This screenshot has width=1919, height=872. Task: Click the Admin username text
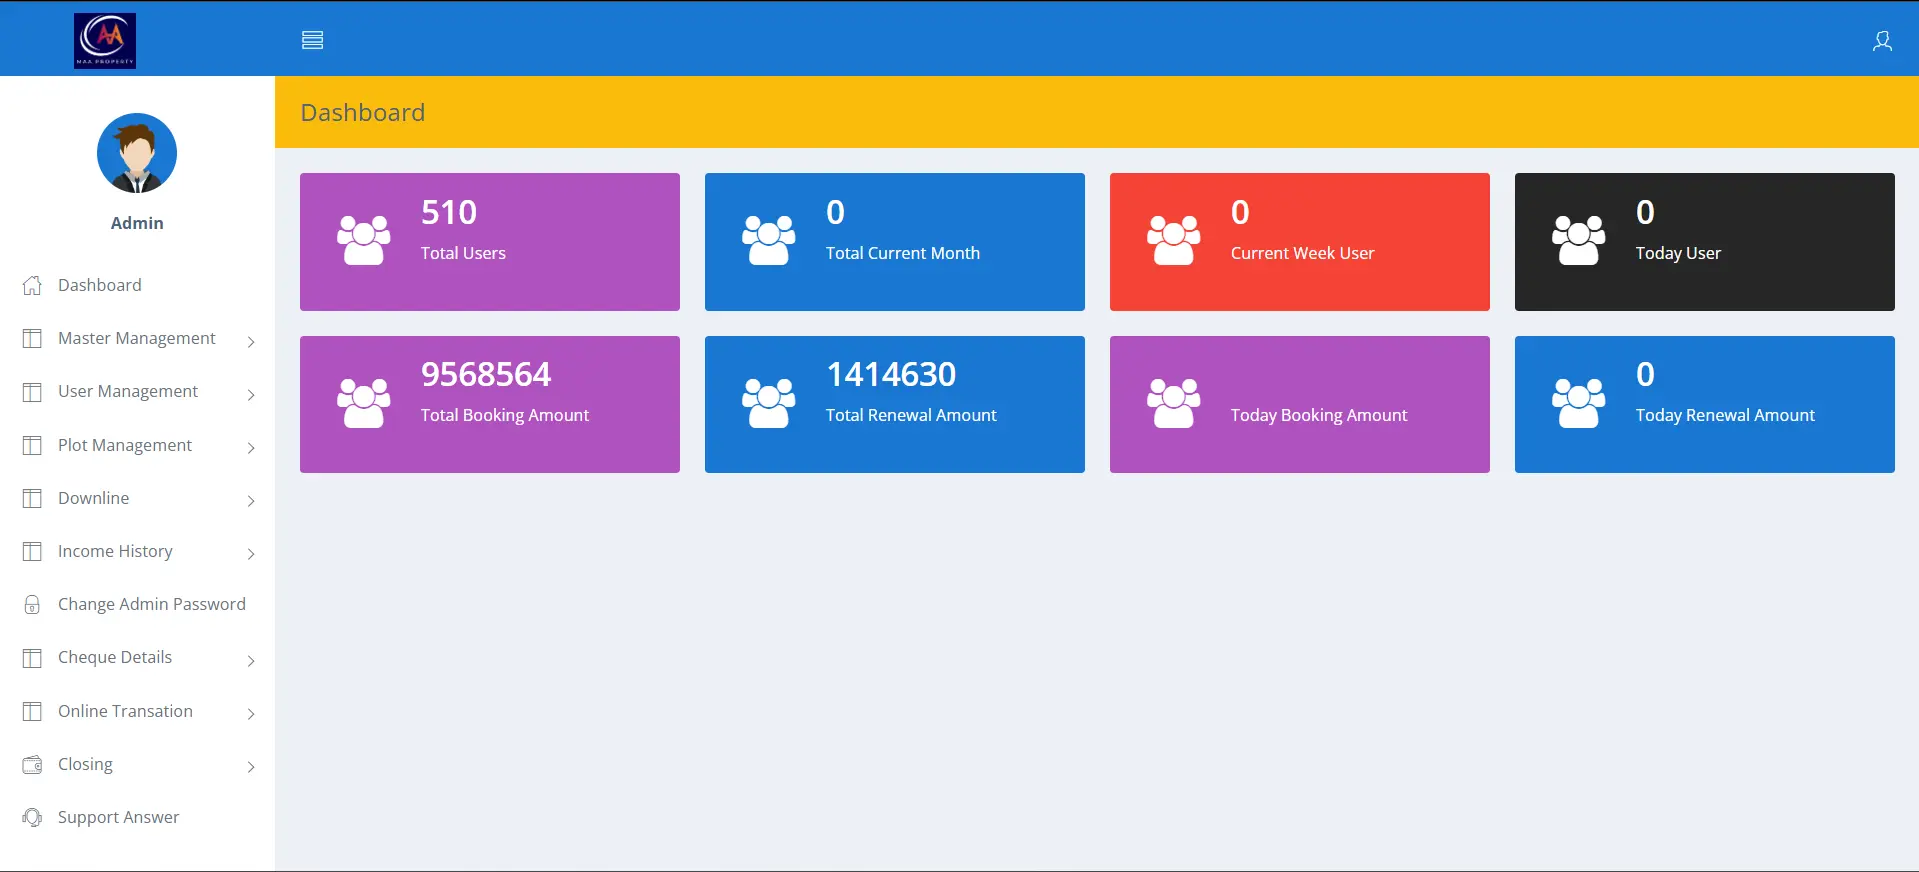pyautogui.click(x=137, y=223)
